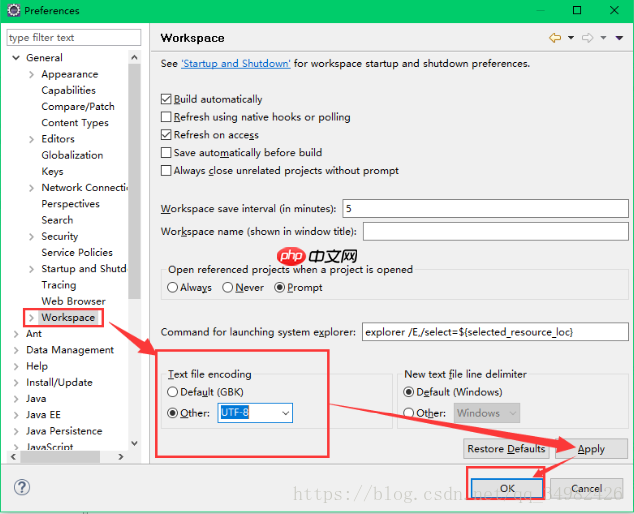
Task: Expand the Editors tree node
Action: [x=32, y=139]
